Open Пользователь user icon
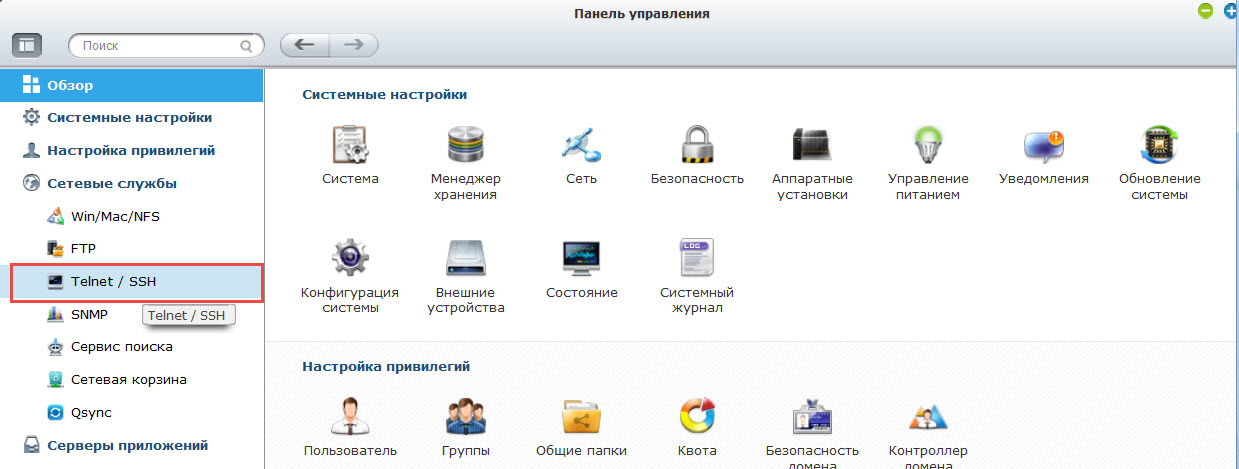The height and width of the screenshot is (469, 1239). tap(351, 417)
